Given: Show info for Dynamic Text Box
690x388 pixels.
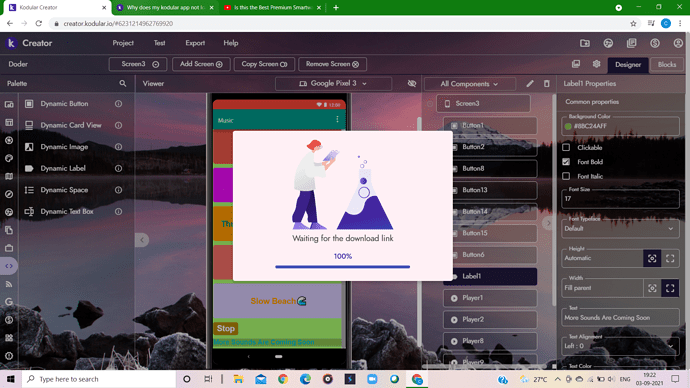Looking at the screenshot, I should 118,212.
